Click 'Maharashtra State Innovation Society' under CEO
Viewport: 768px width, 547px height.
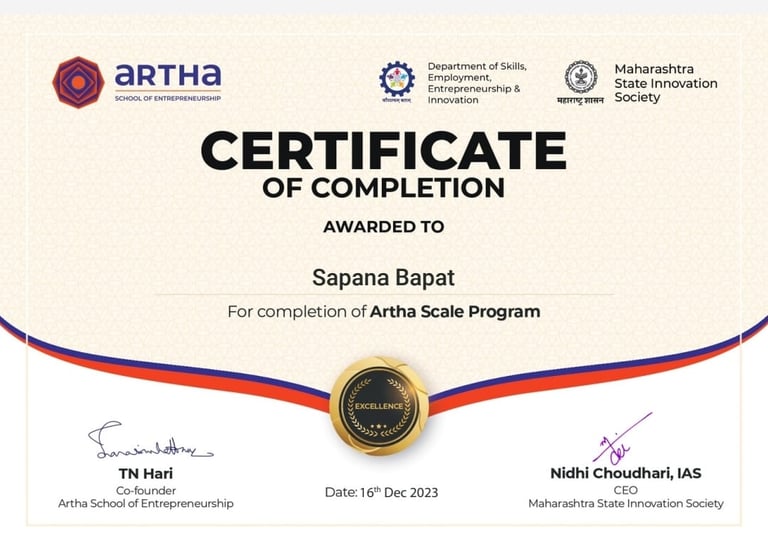(626, 503)
